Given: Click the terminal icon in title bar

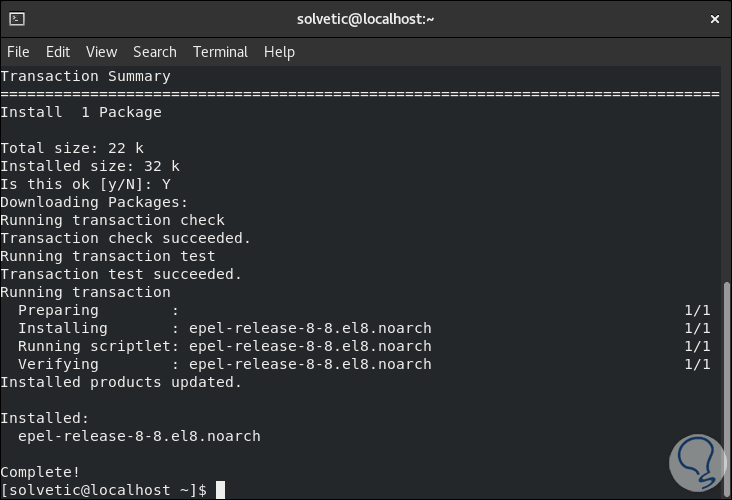Looking at the screenshot, I should [16, 18].
